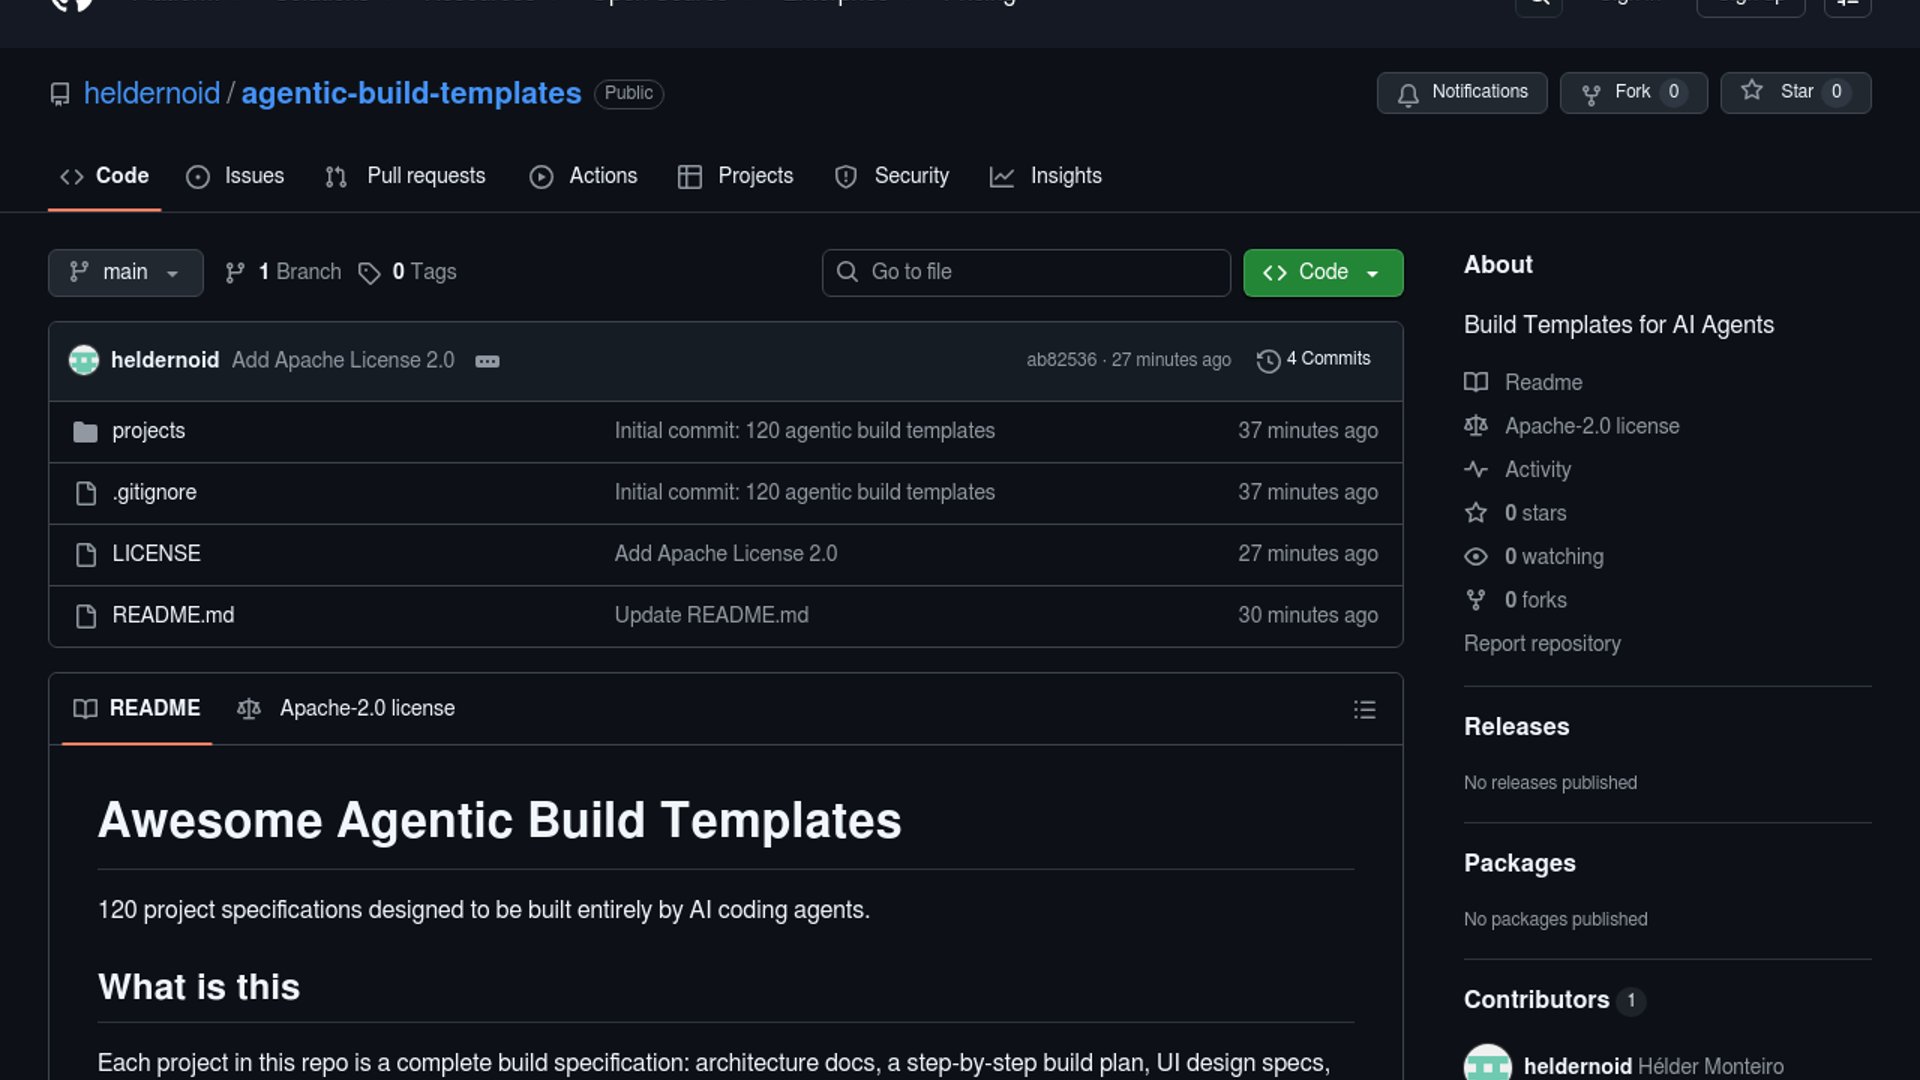
Task: Click the projects folder icon
Action: click(85, 432)
